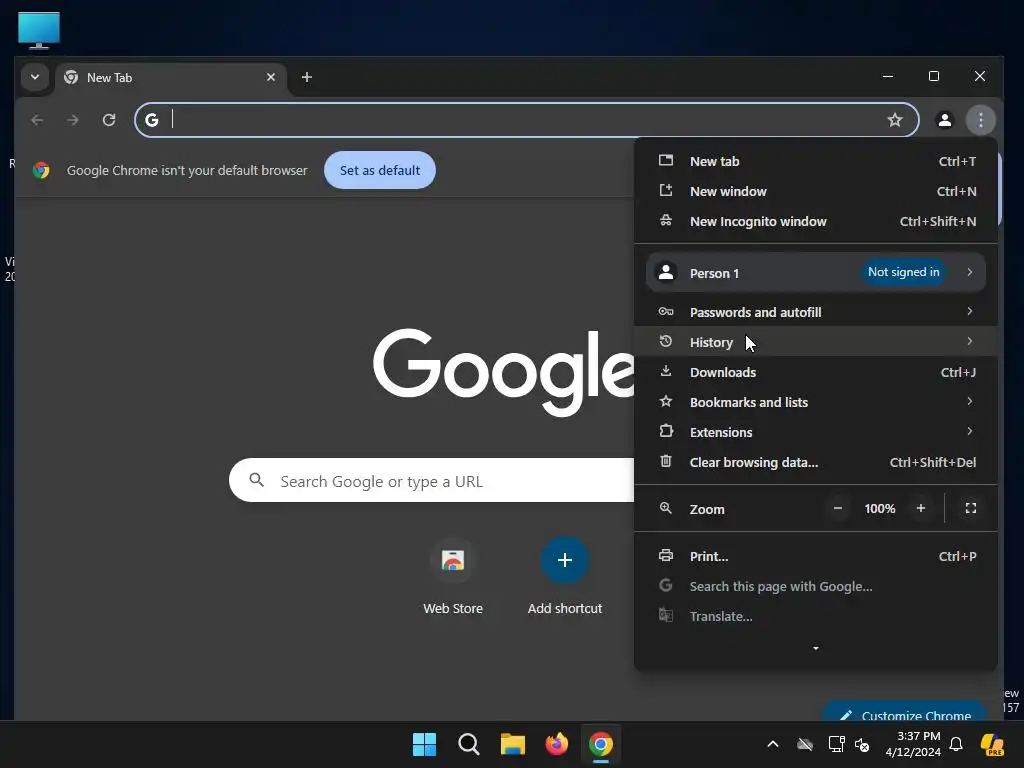Screen dimensions: 1024x768
Task: Close the Chrome three-dot menu button
Action: [980, 120]
